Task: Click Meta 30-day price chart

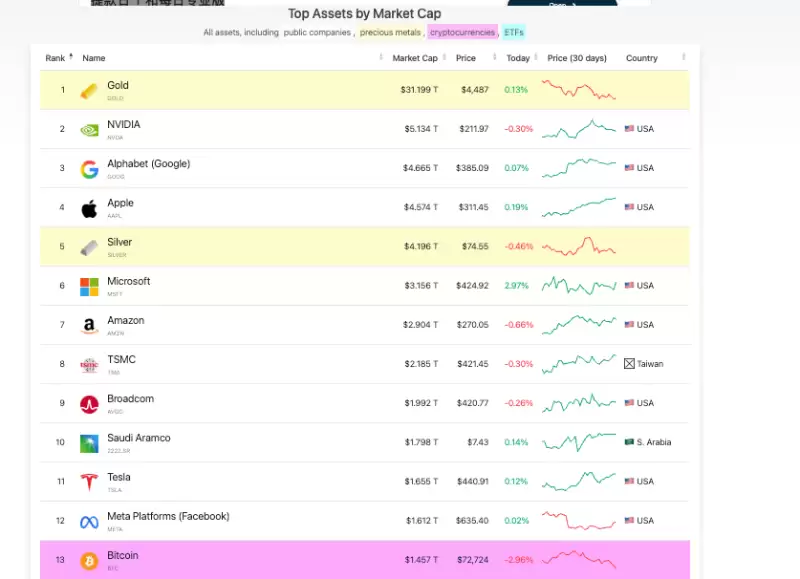Action: 579,520
